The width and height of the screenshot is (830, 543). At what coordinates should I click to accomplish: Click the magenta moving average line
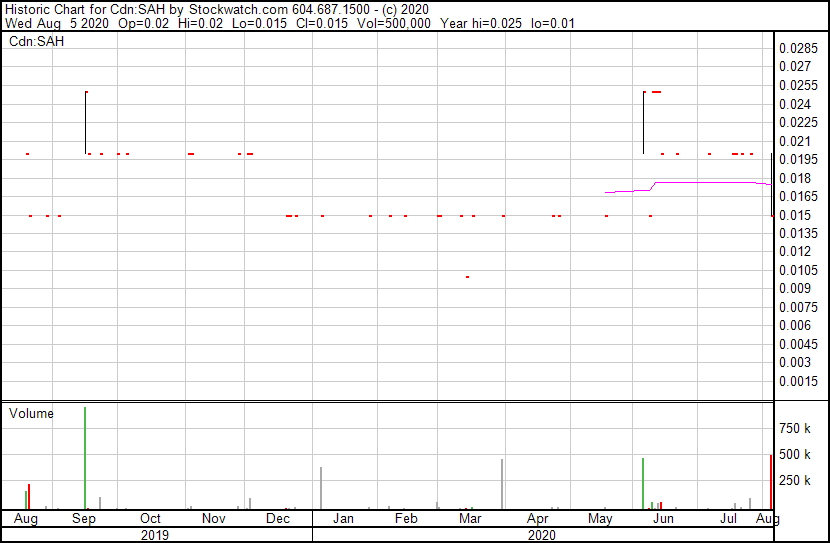pyautogui.click(x=700, y=182)
